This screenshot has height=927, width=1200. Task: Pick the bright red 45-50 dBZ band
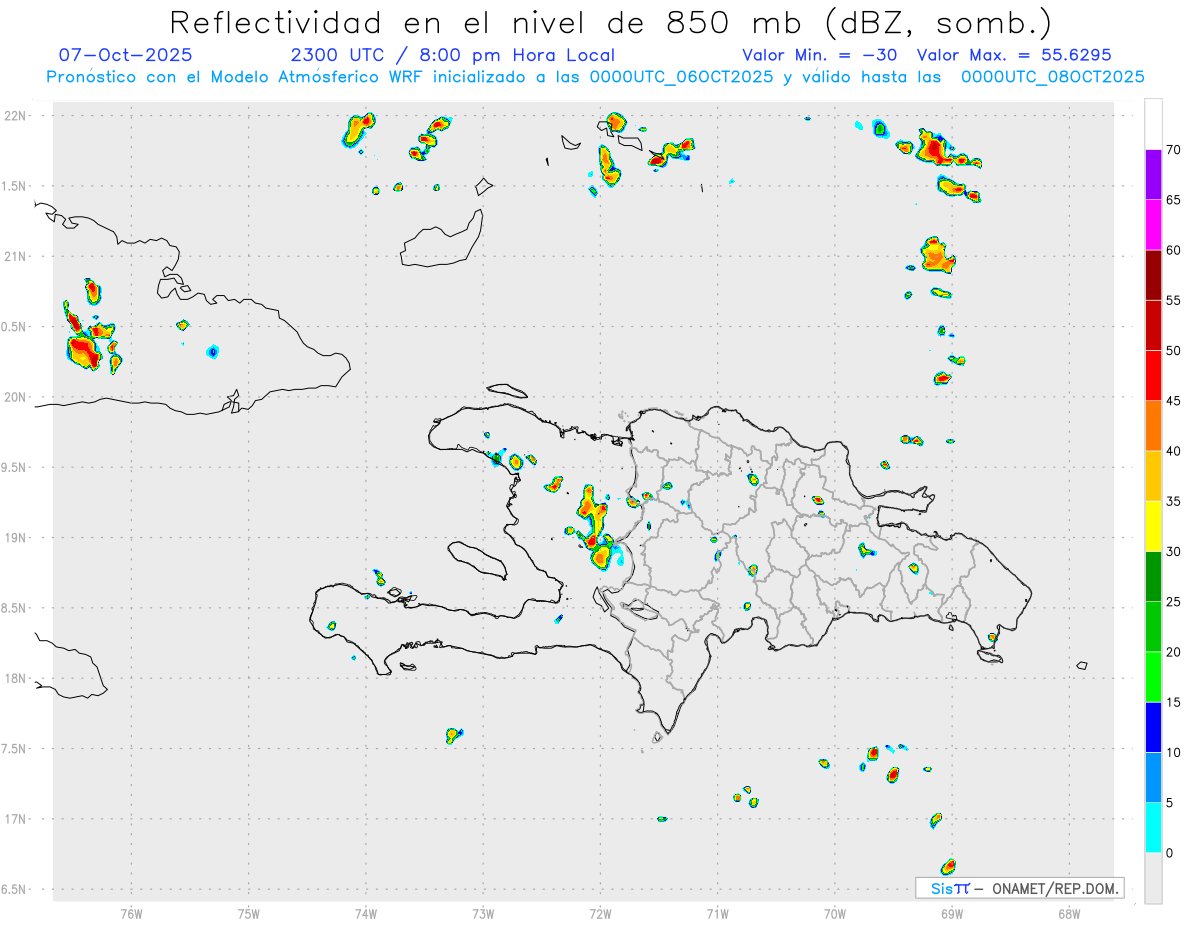point(1153,375)
